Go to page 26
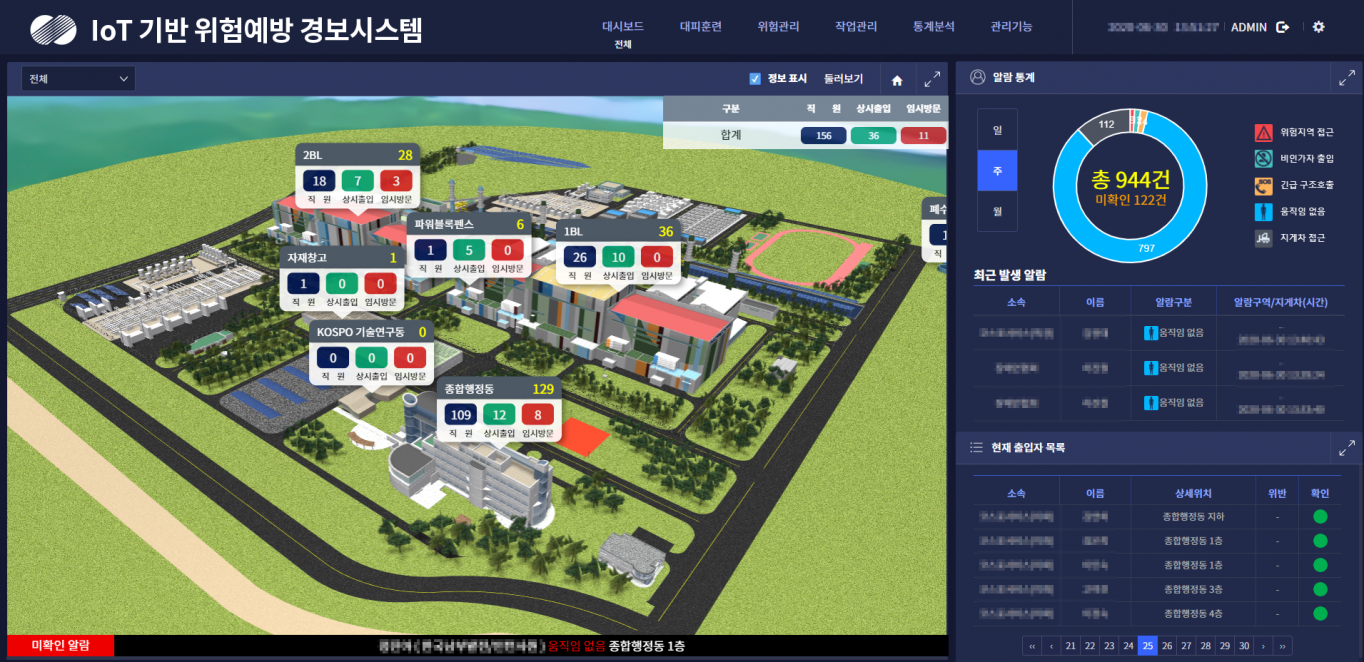 pyautogui.click(x=1167, y=646)
